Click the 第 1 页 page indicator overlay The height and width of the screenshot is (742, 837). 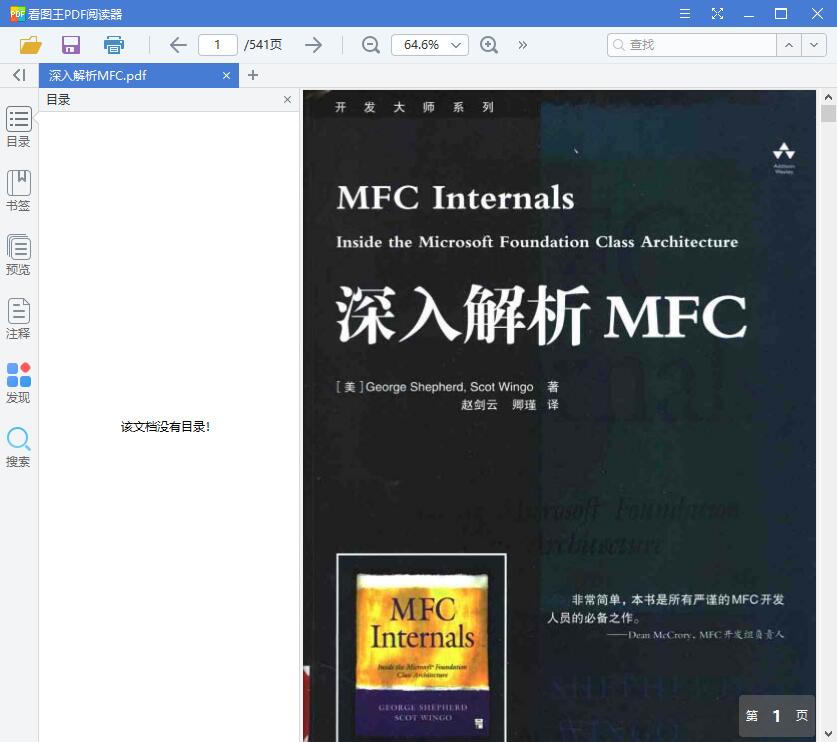point(777,716)
